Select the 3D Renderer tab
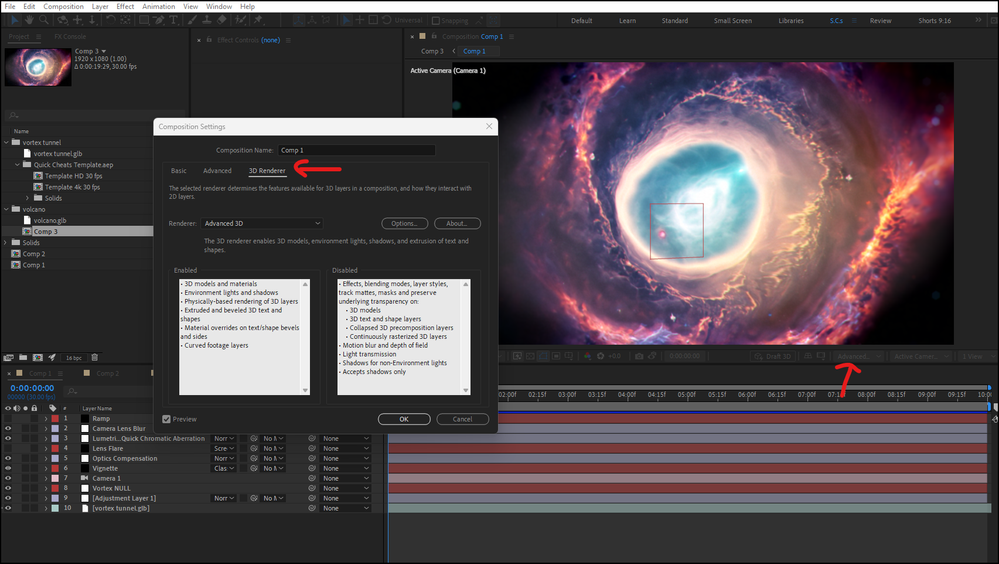The width and height of the screenshot is (999, 564). pyautogui.click(x=267, y=170)
